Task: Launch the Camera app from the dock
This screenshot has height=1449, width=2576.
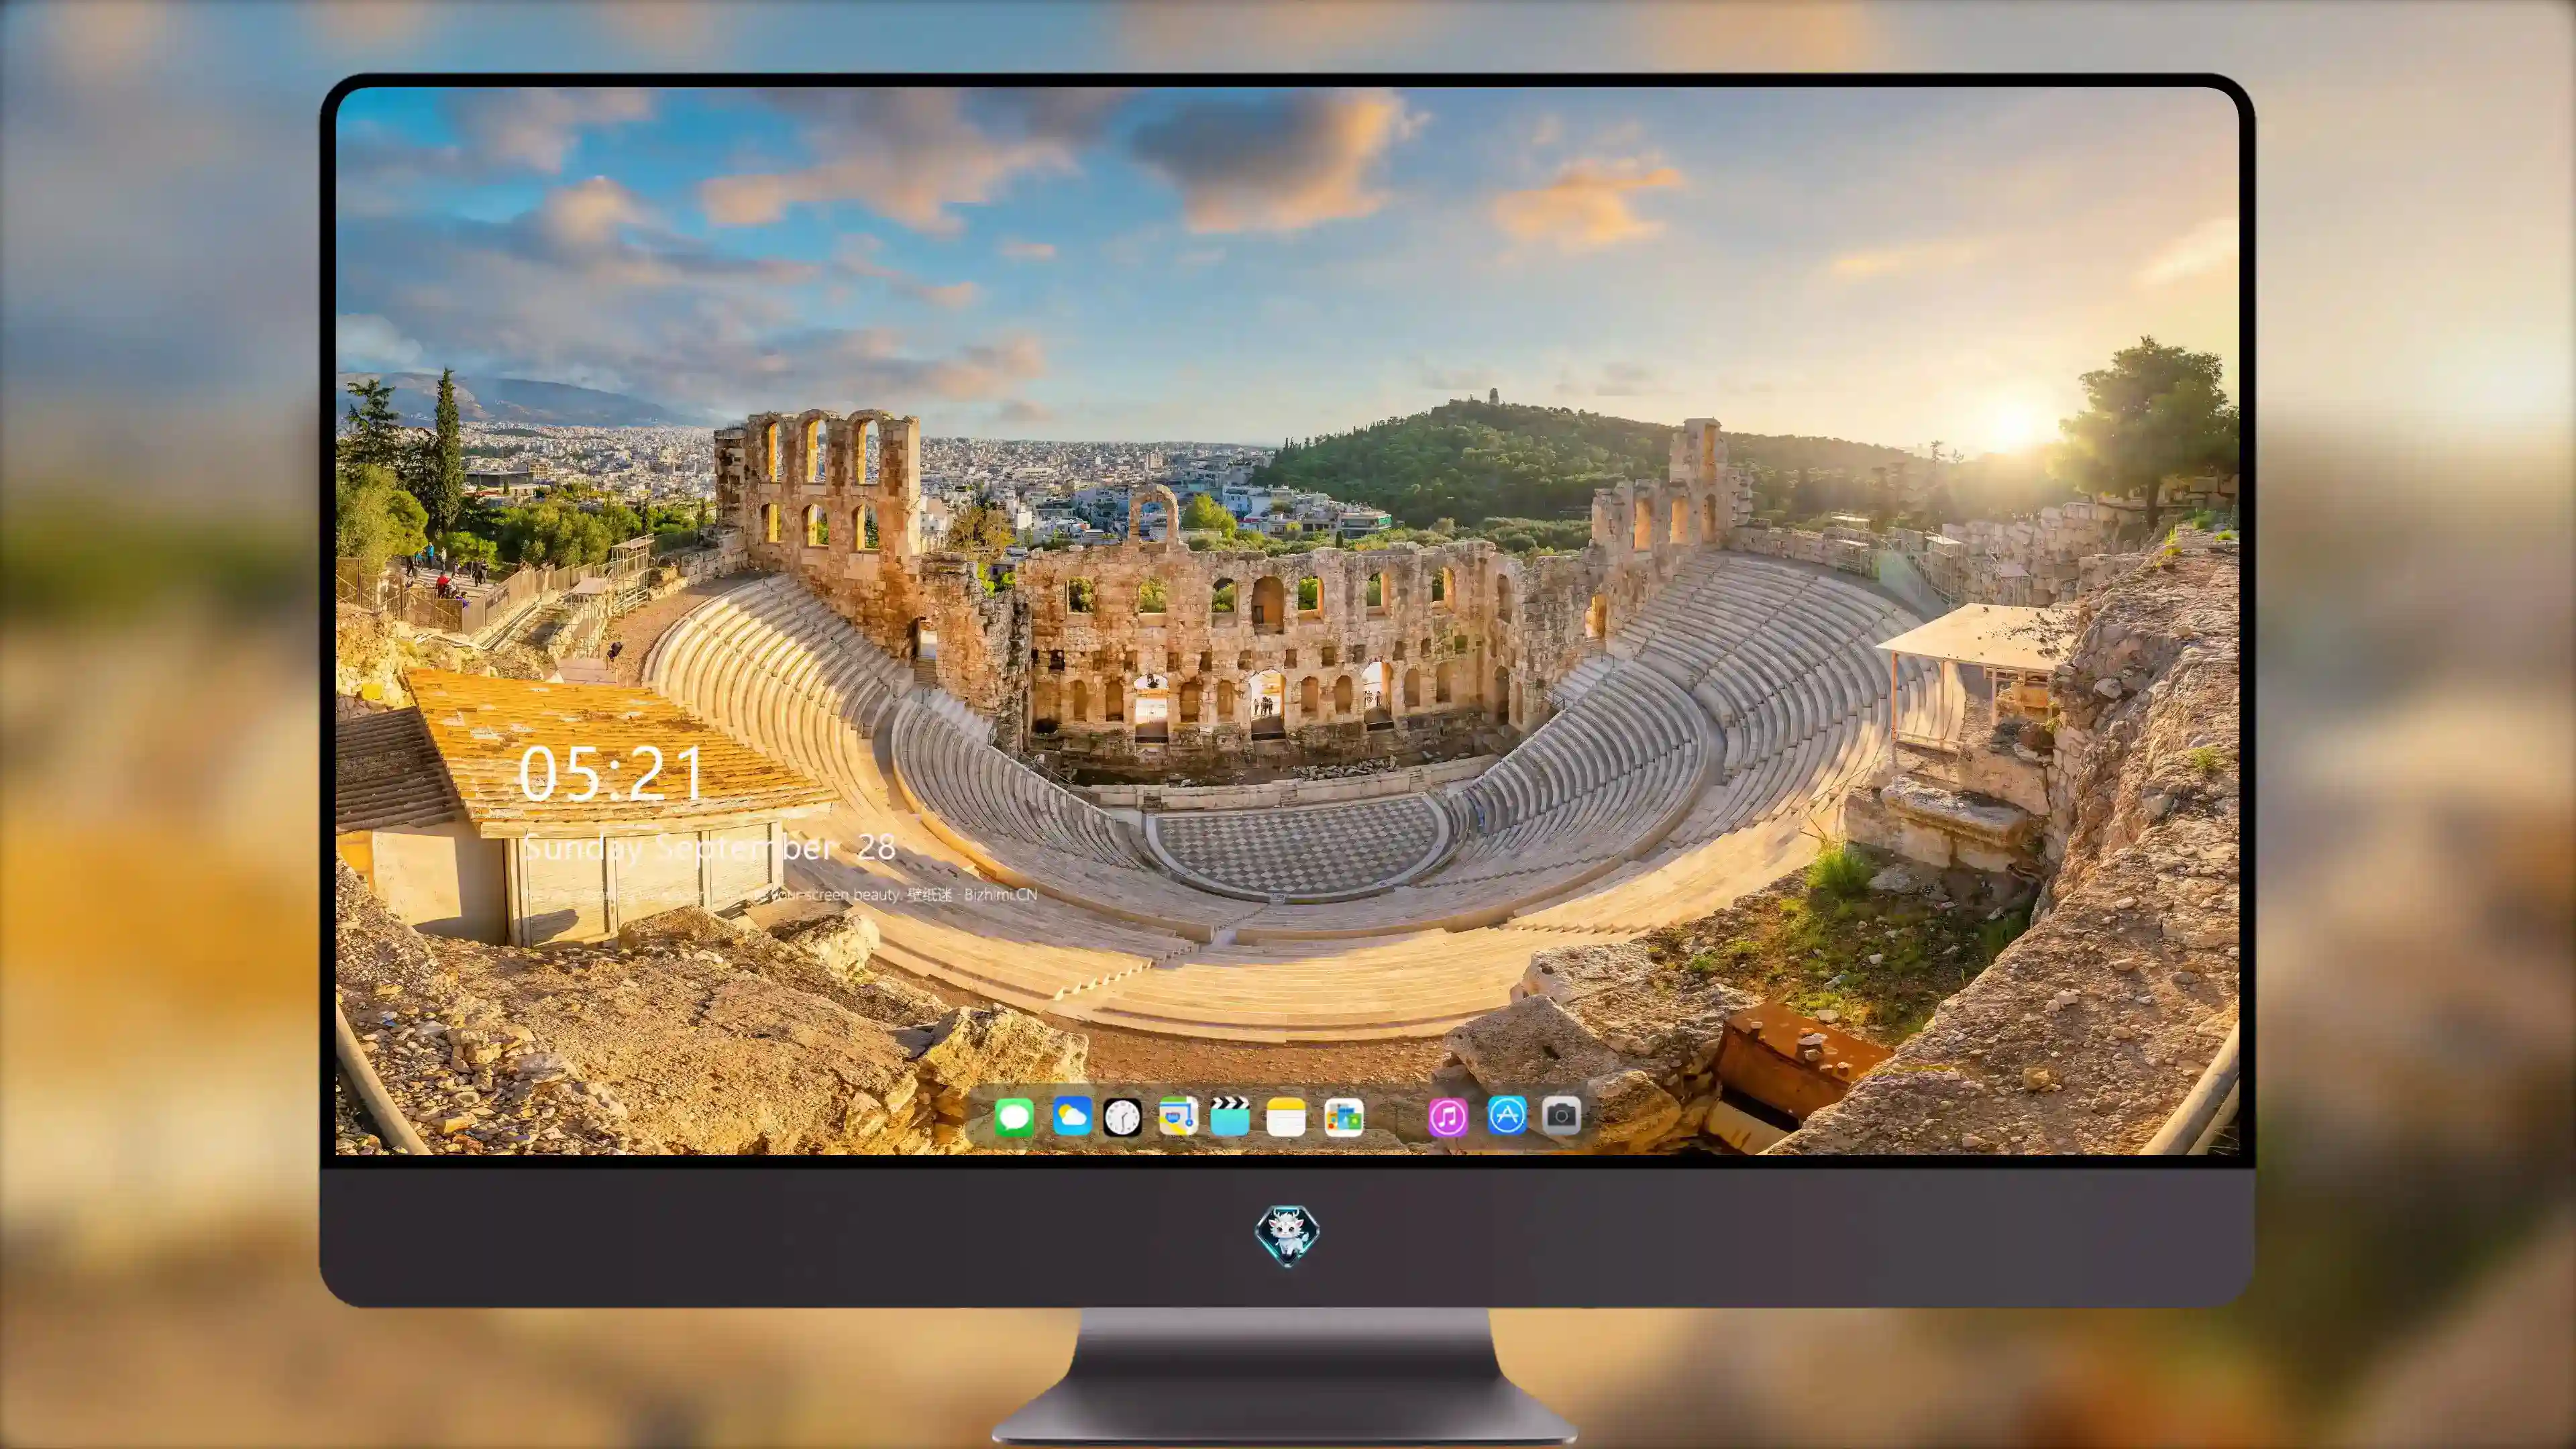Action: coord(1561,1116)
